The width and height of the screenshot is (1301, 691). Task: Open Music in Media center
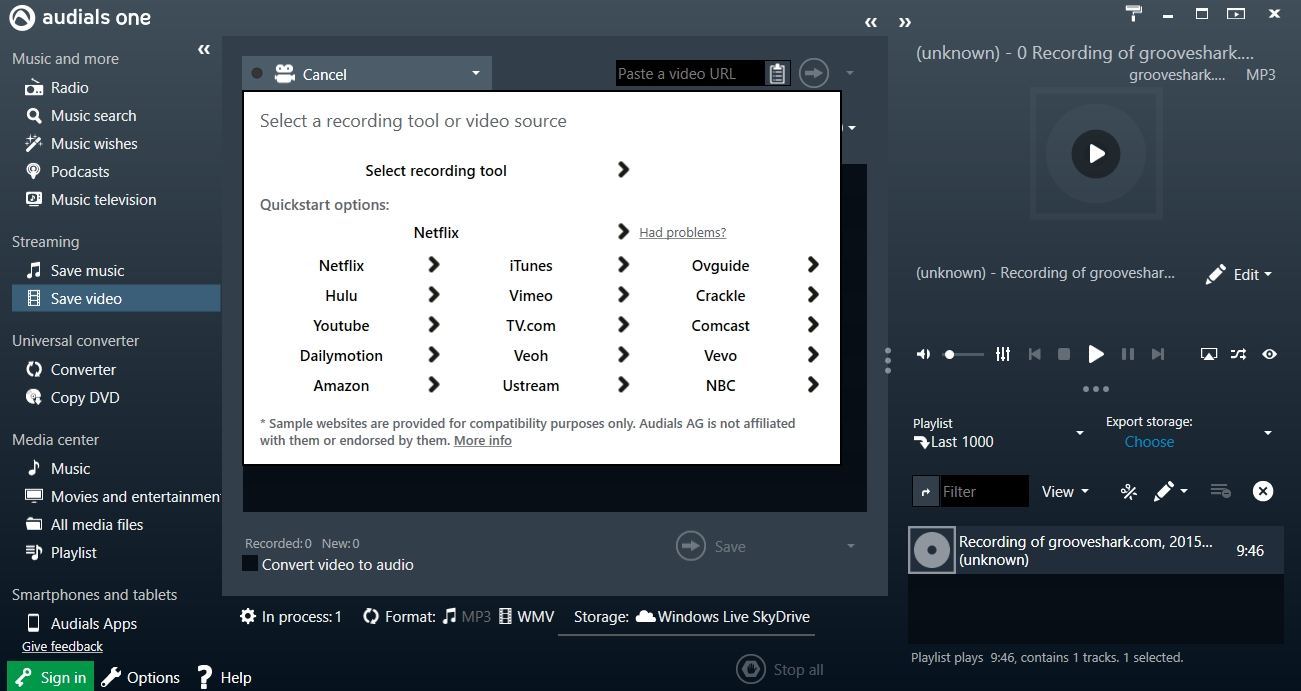coord(70,469)
